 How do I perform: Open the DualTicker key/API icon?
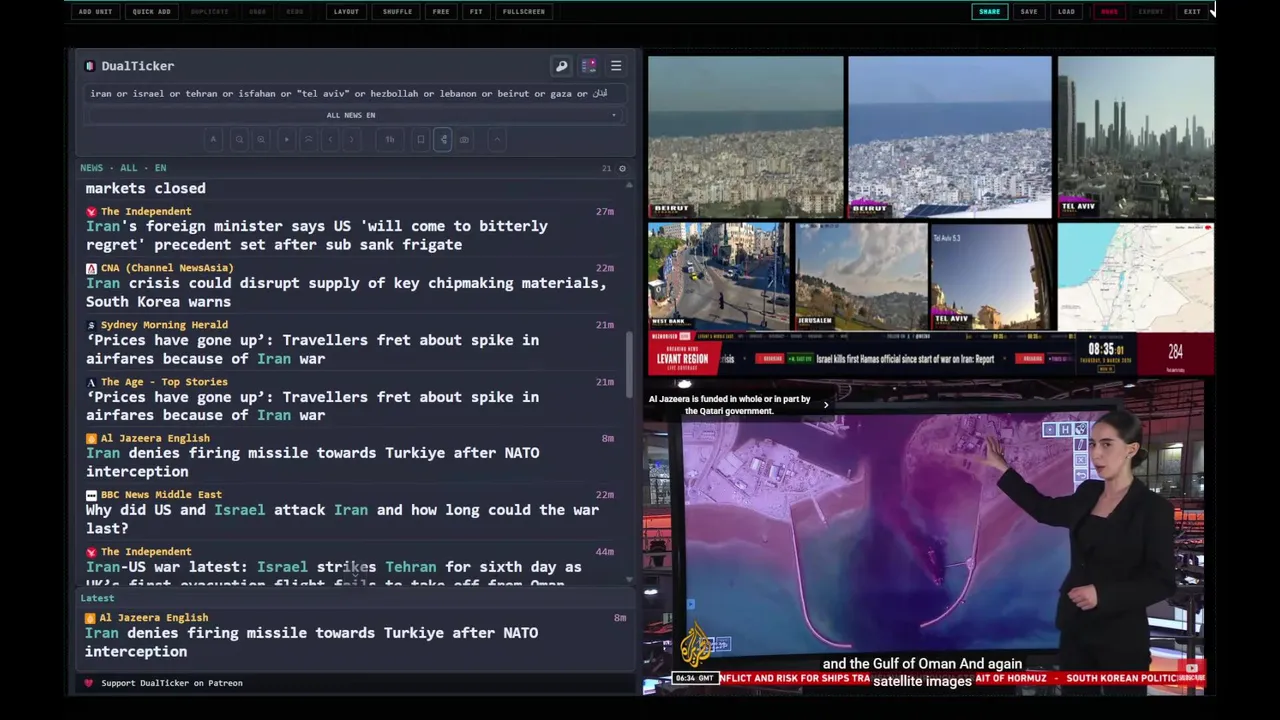(562, 66)
